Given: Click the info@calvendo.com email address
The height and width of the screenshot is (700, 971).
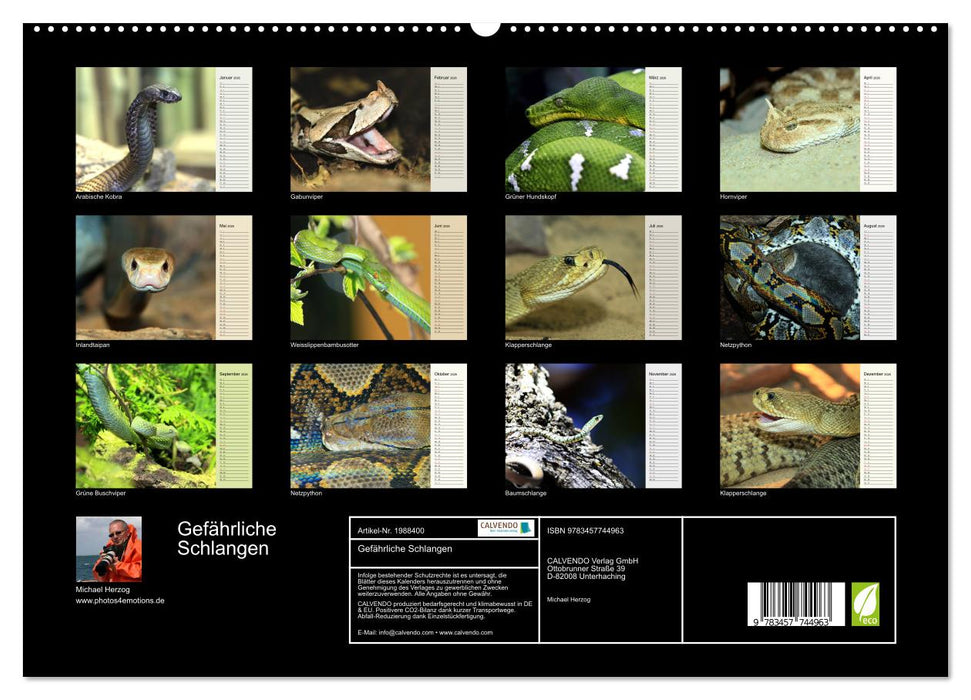Looking at the screenshot, I should (x=405, y=632).
